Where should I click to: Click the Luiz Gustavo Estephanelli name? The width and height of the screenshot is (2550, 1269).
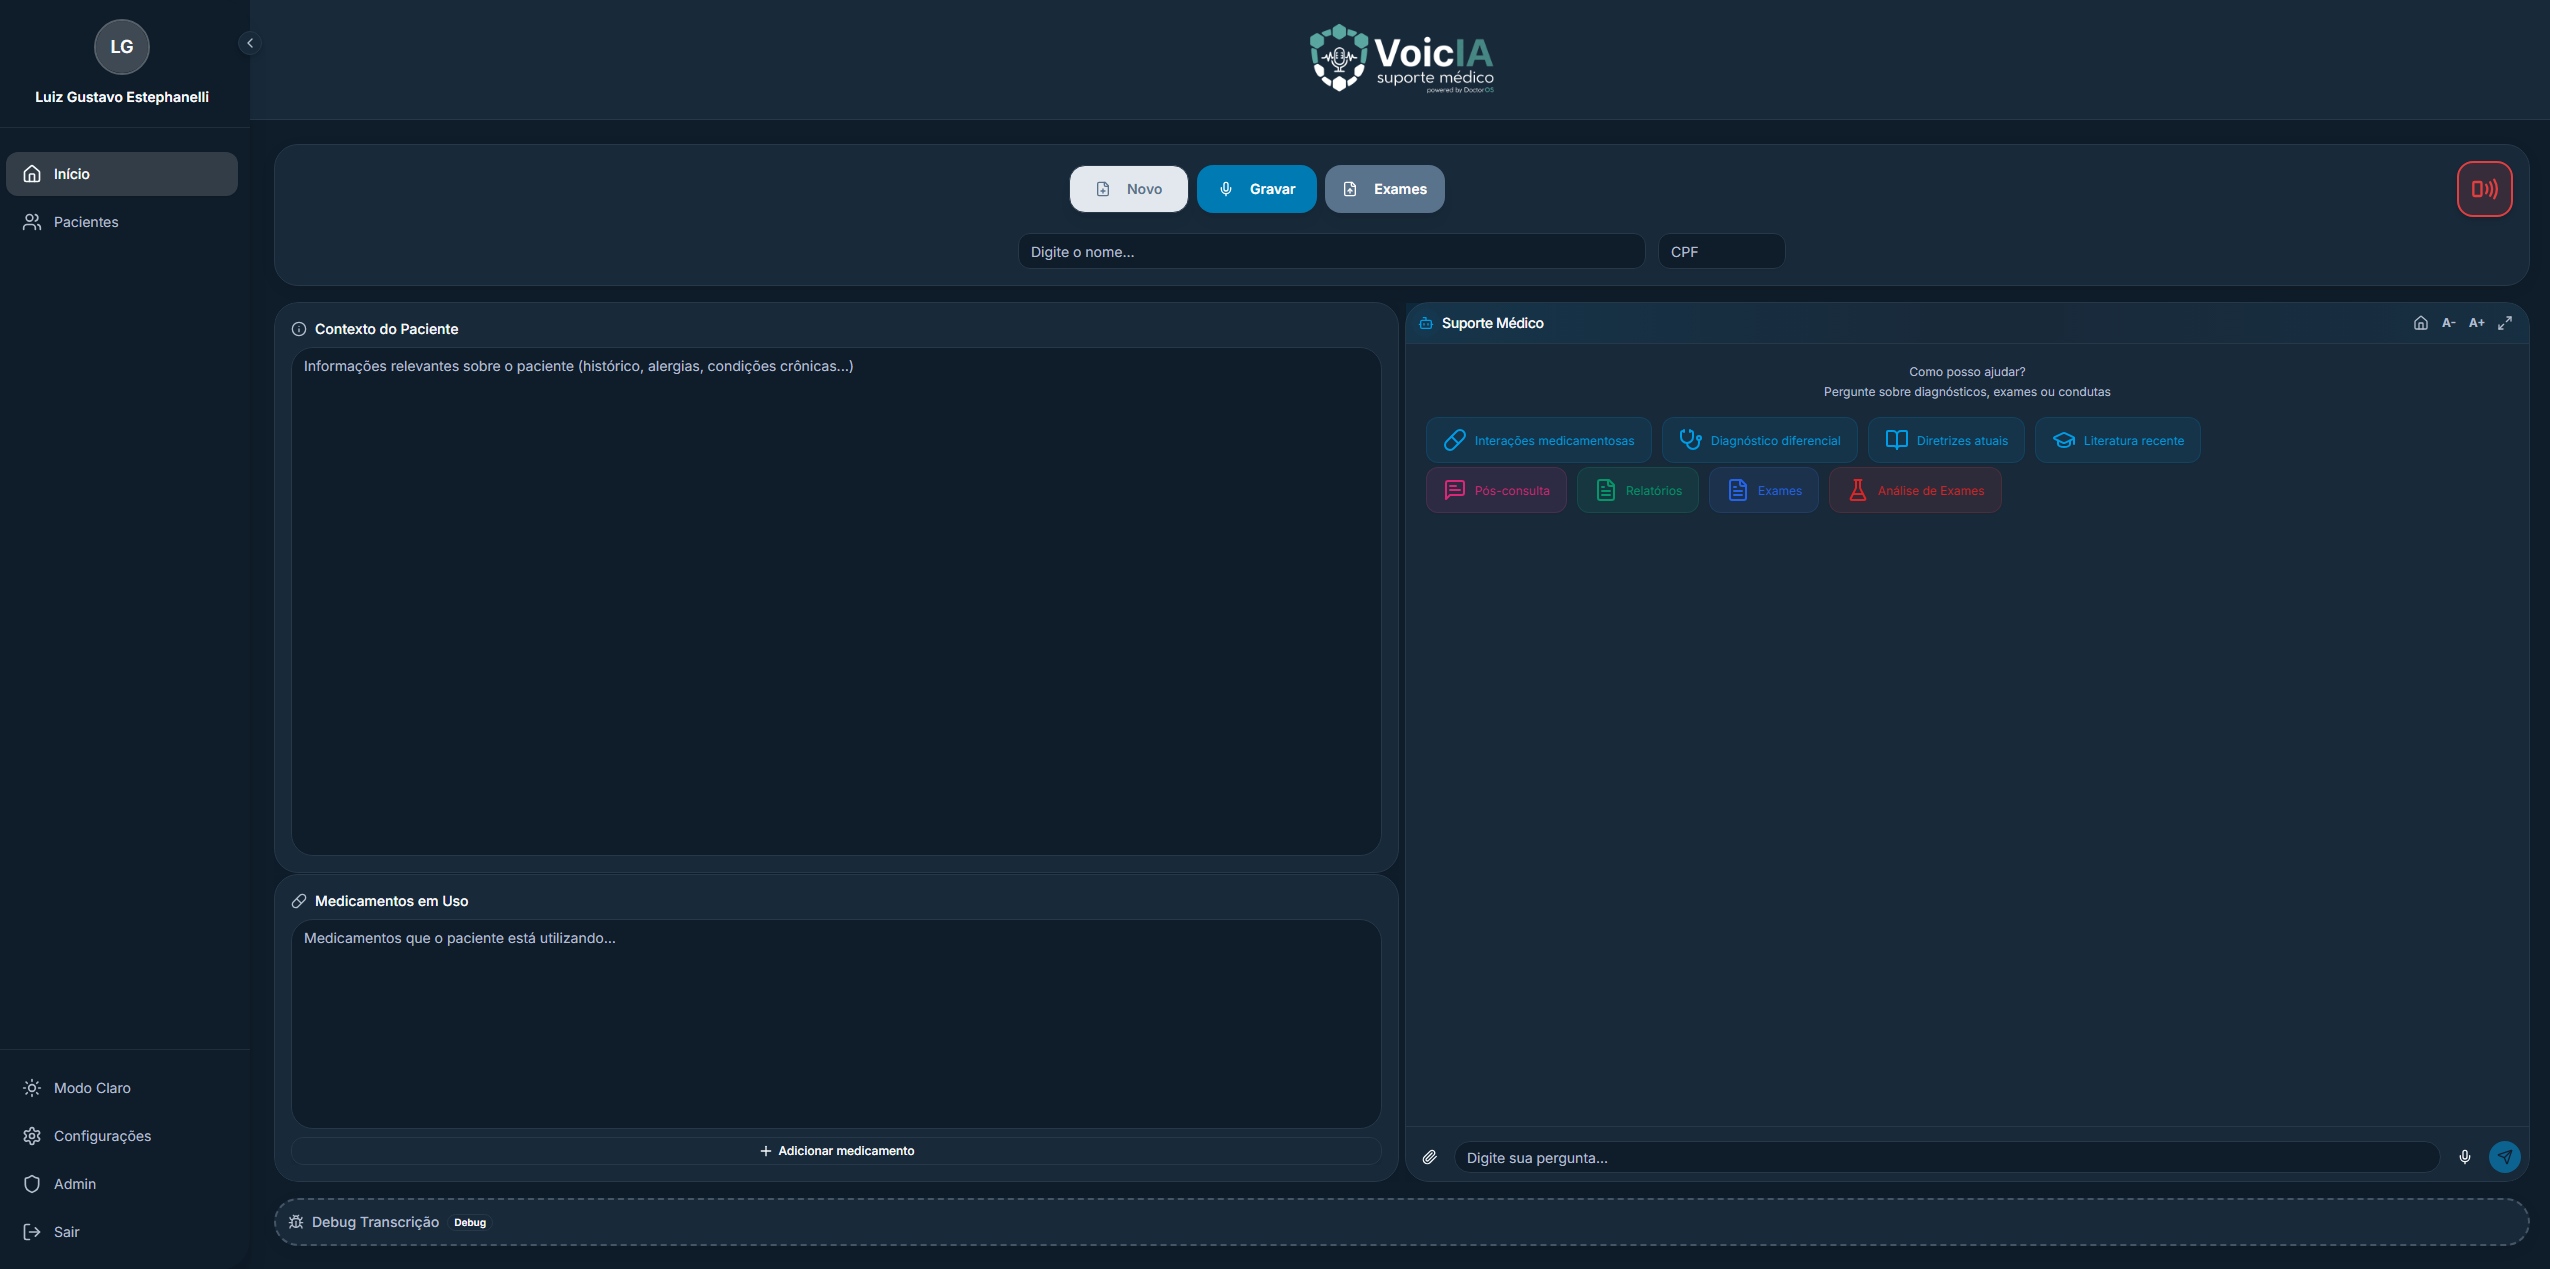[122, 97]
